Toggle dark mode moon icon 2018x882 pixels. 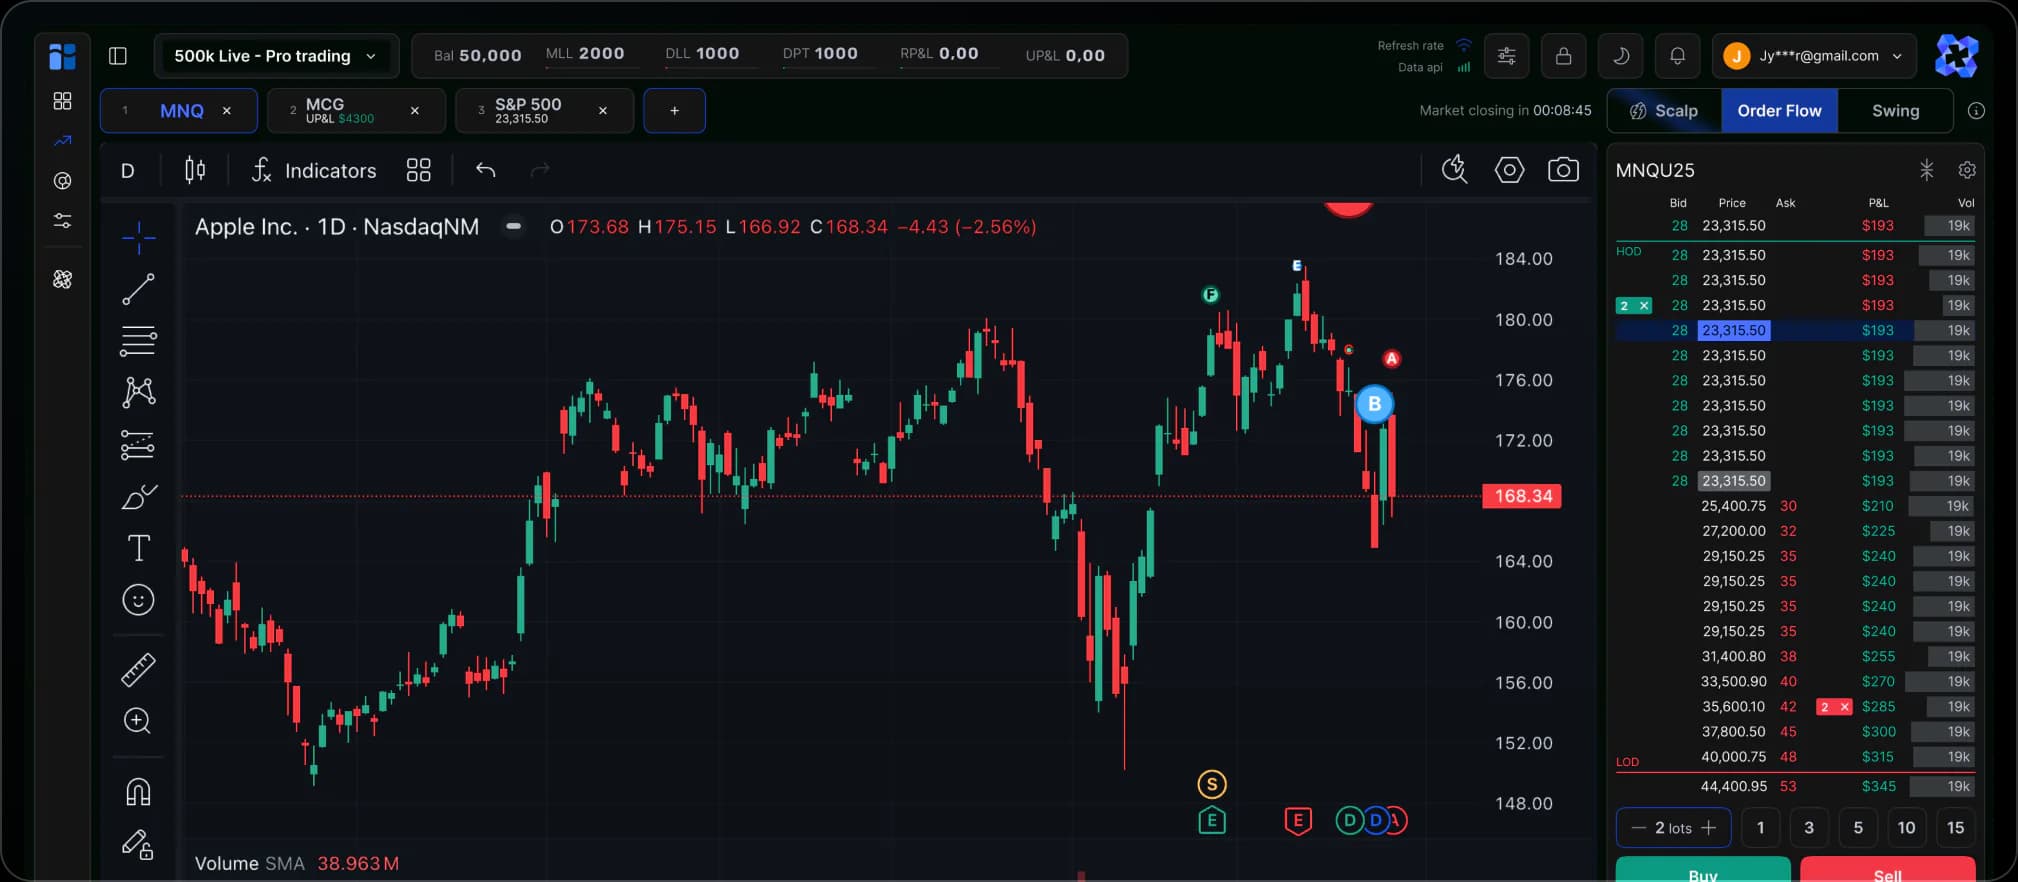[1621, 56]
